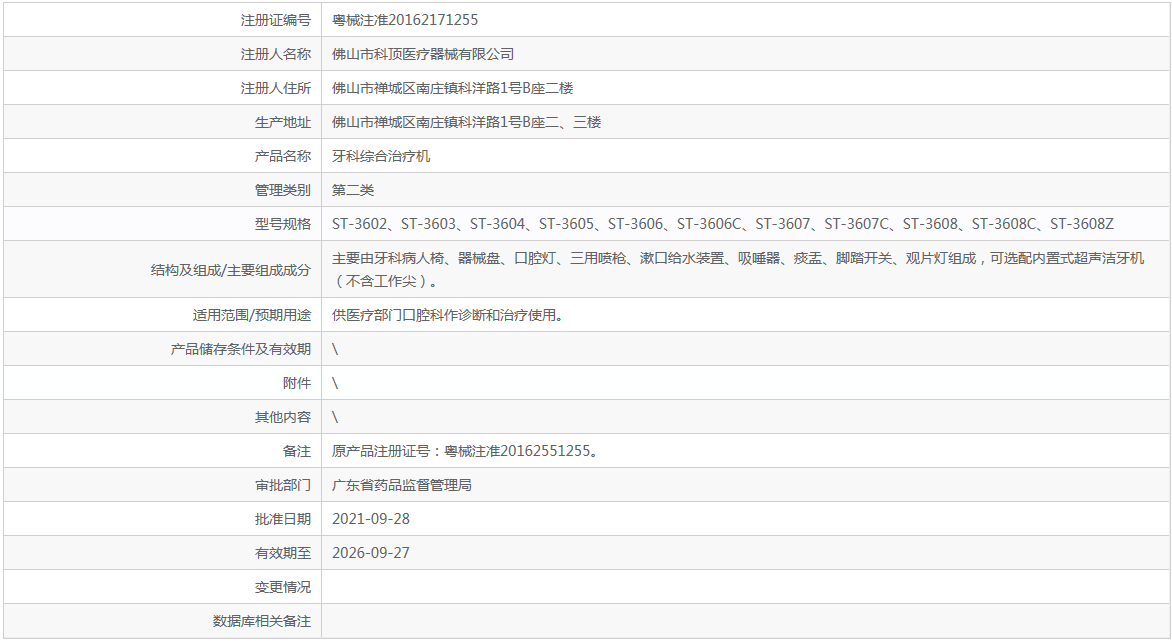Viewport: 1172px width, 644px height.
Task: Click the 注册人名称 field label
Action: [283, 53]
